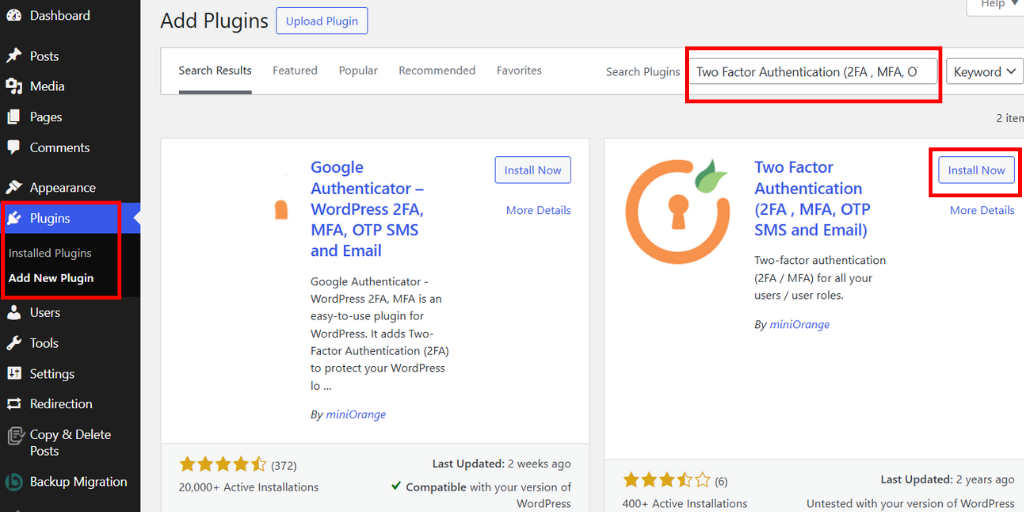
Task: Click the '400+ Active Installations' text
Action: click(685, 504)
